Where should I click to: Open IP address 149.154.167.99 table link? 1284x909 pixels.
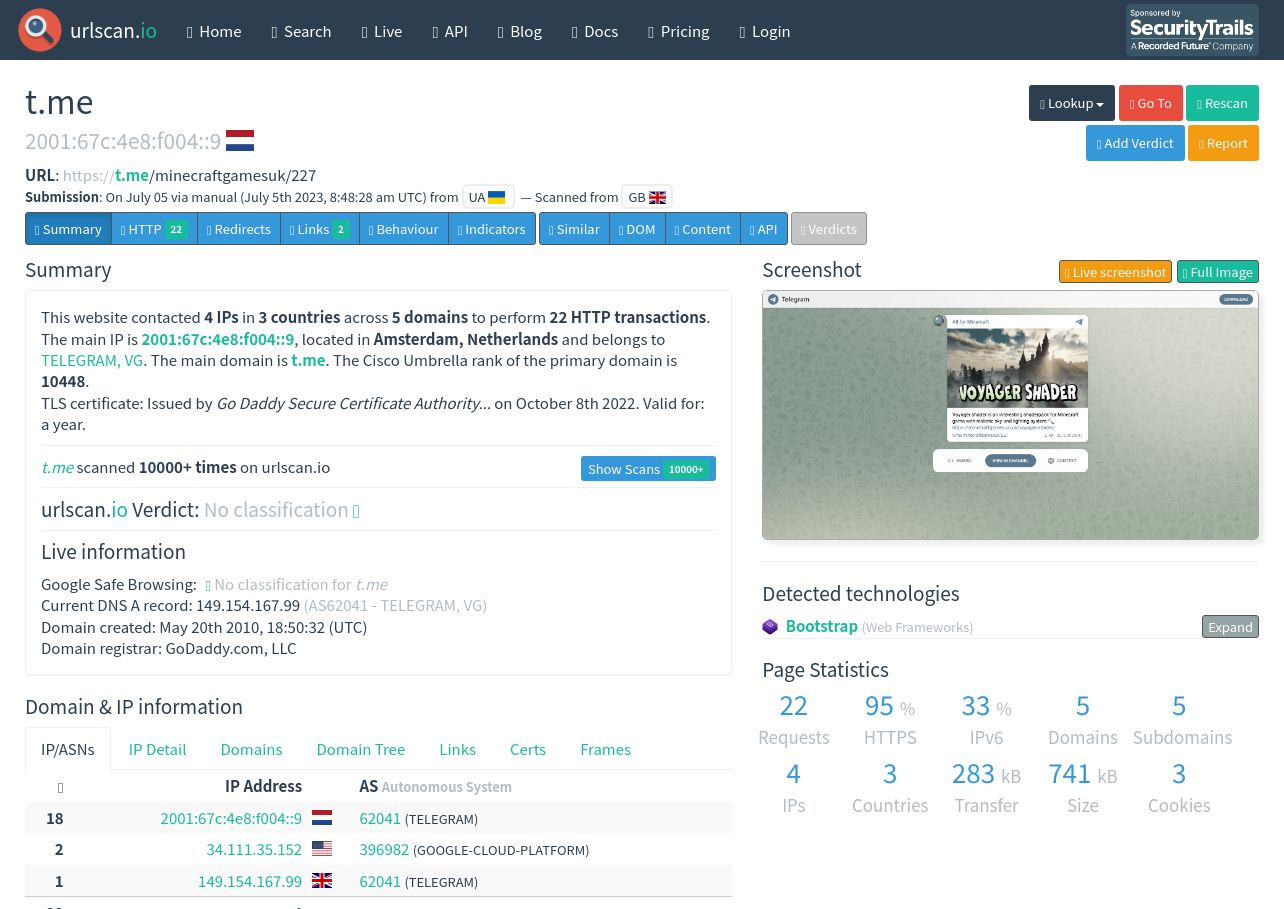point(250,881)
